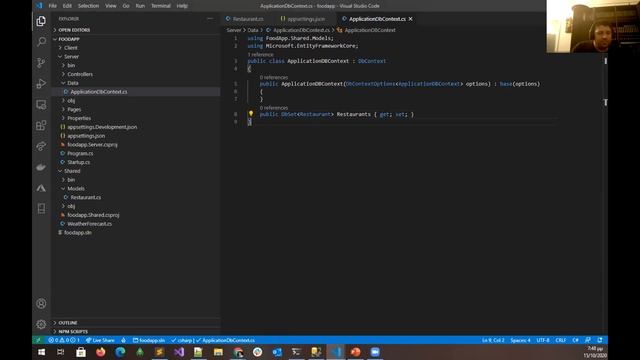Image resolution: width=640 pixels, height=360 pixels.
Task: Open Program.cs in the explorer
Action: pos(80,153)
